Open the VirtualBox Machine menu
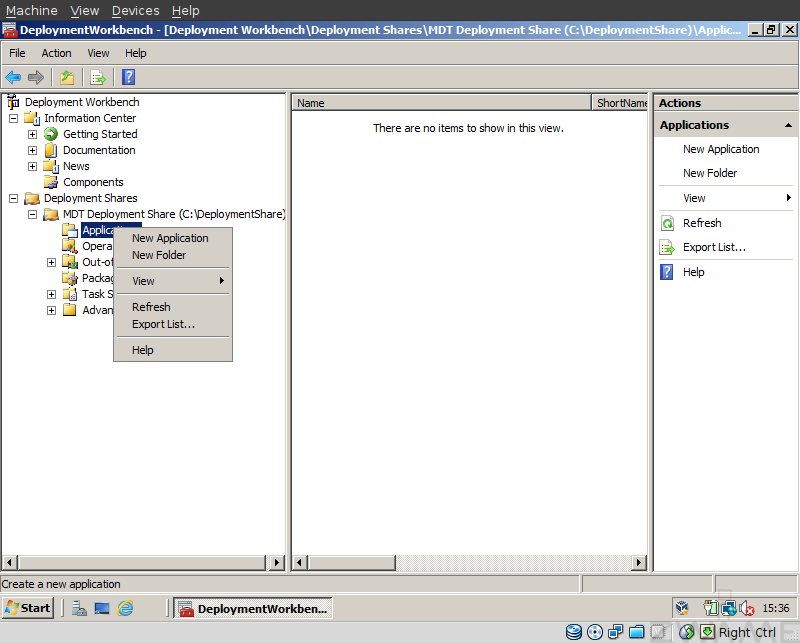Image resolution: width=800 pixels, height=643 pixels. pyautogui.click(x=32, y=10)
